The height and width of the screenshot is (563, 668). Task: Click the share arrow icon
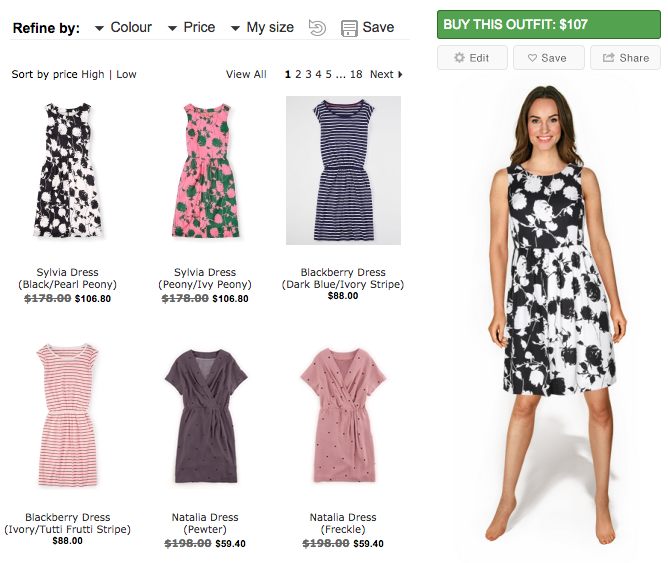pos(608,58)
